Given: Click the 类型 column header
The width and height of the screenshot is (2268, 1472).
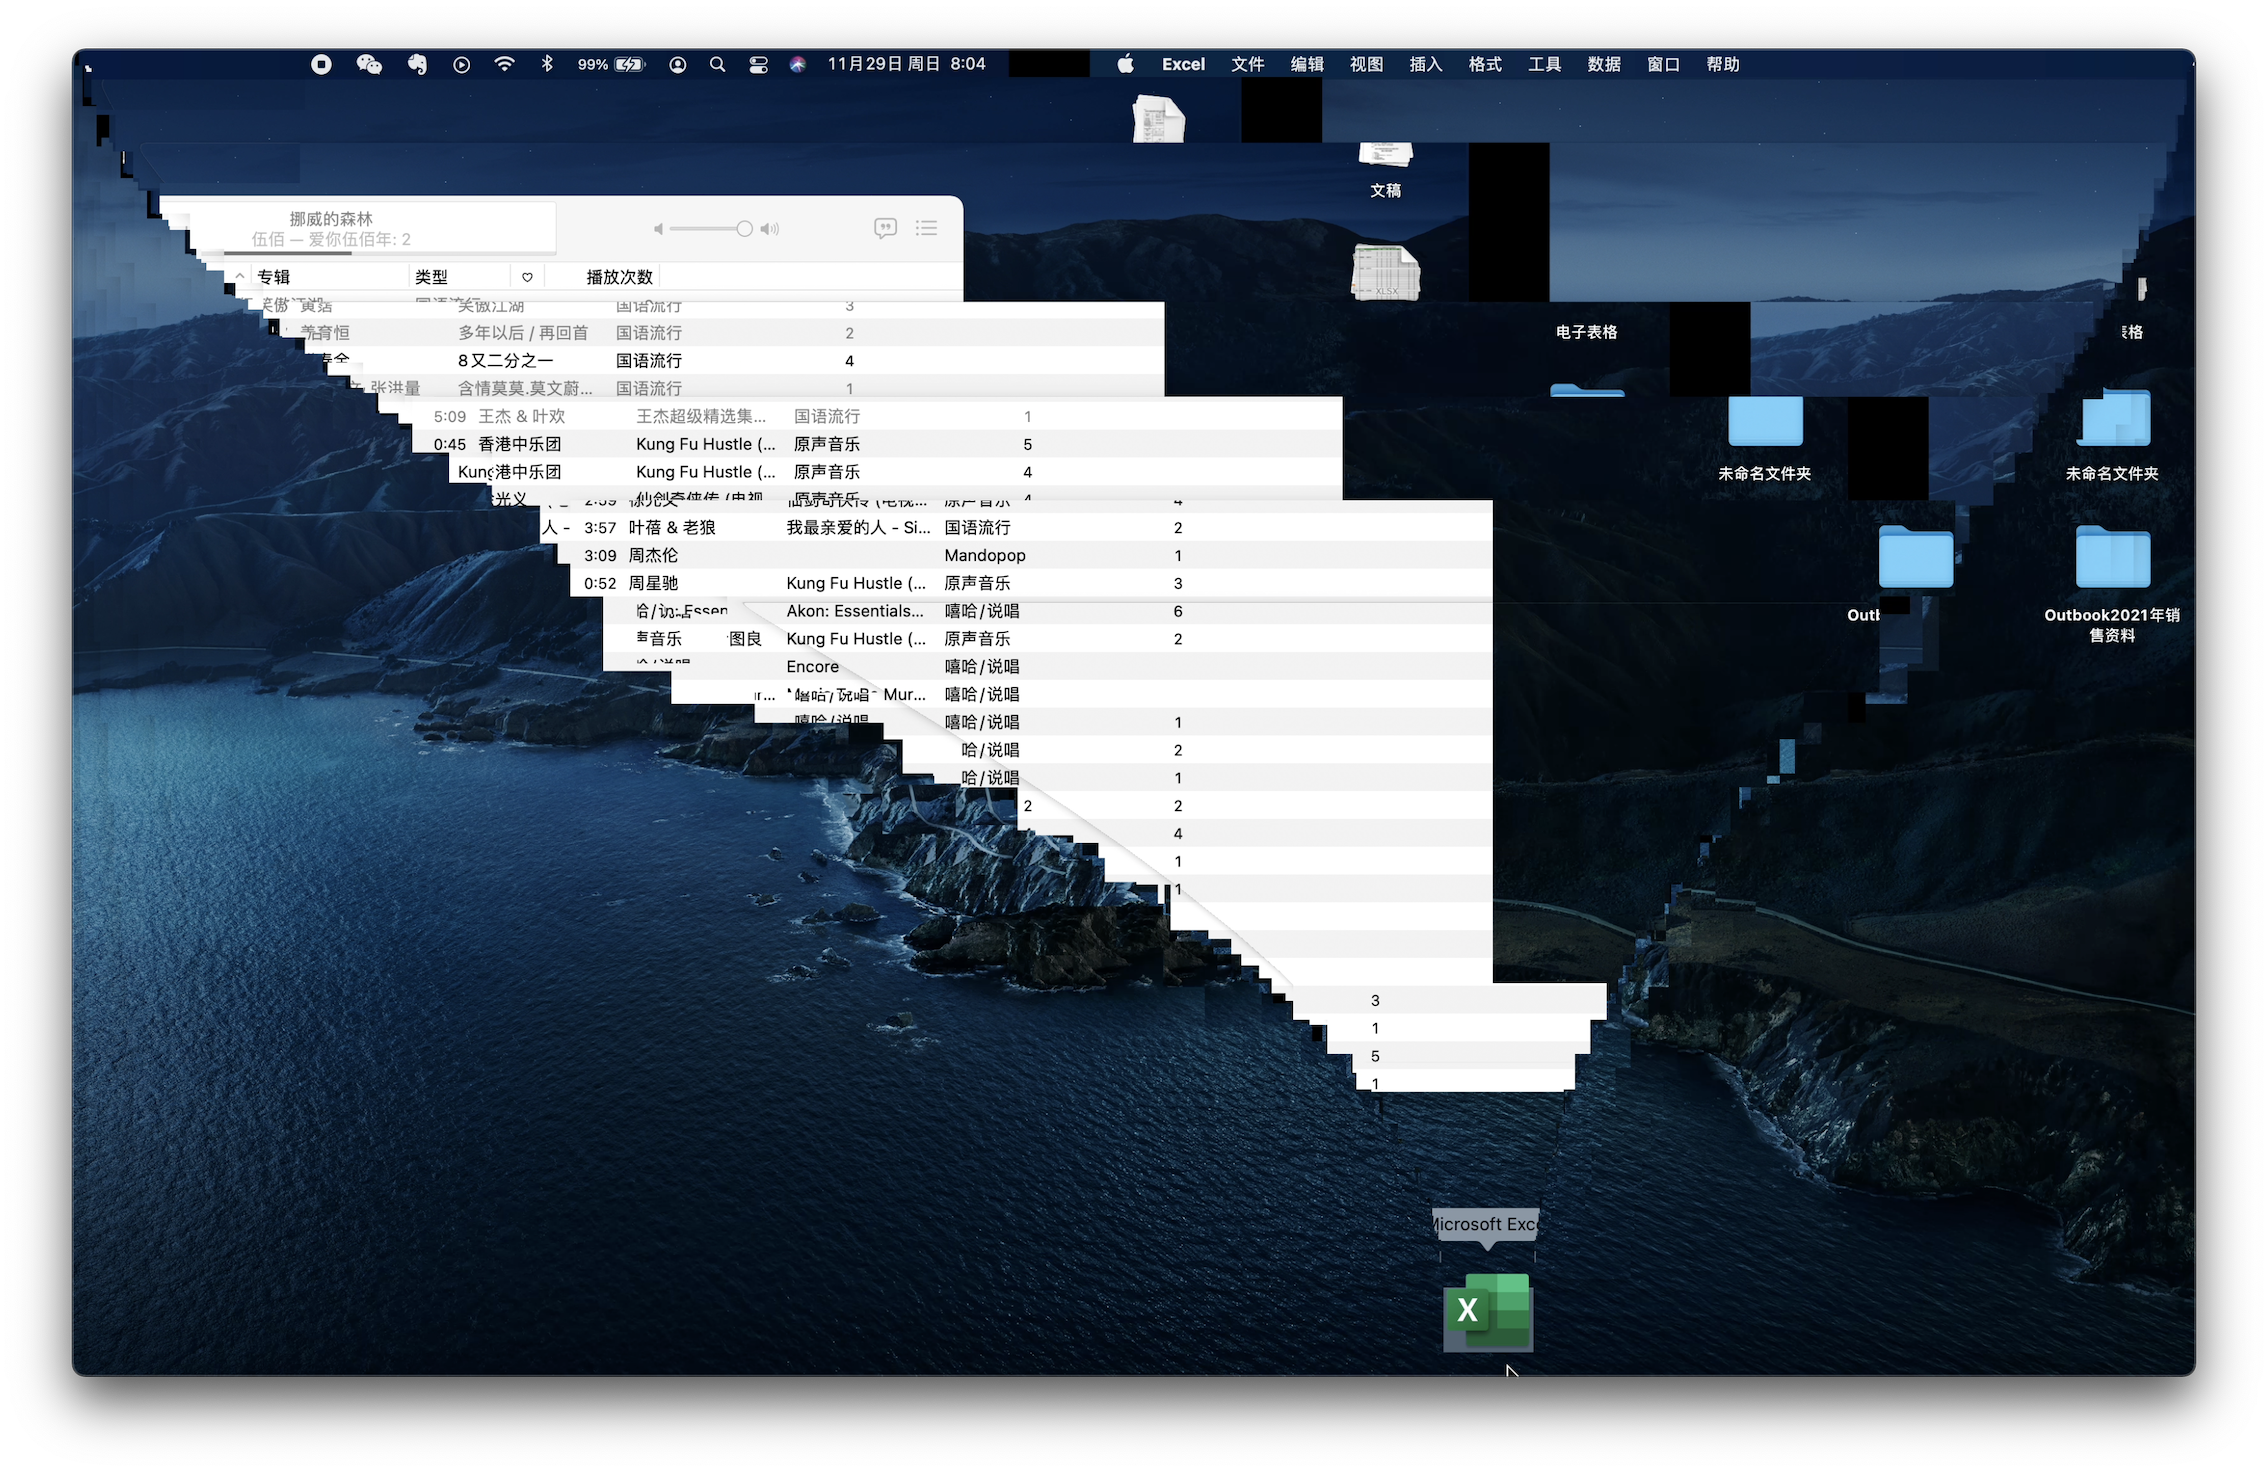Looking at the screenshot, I should pos(432,277).
